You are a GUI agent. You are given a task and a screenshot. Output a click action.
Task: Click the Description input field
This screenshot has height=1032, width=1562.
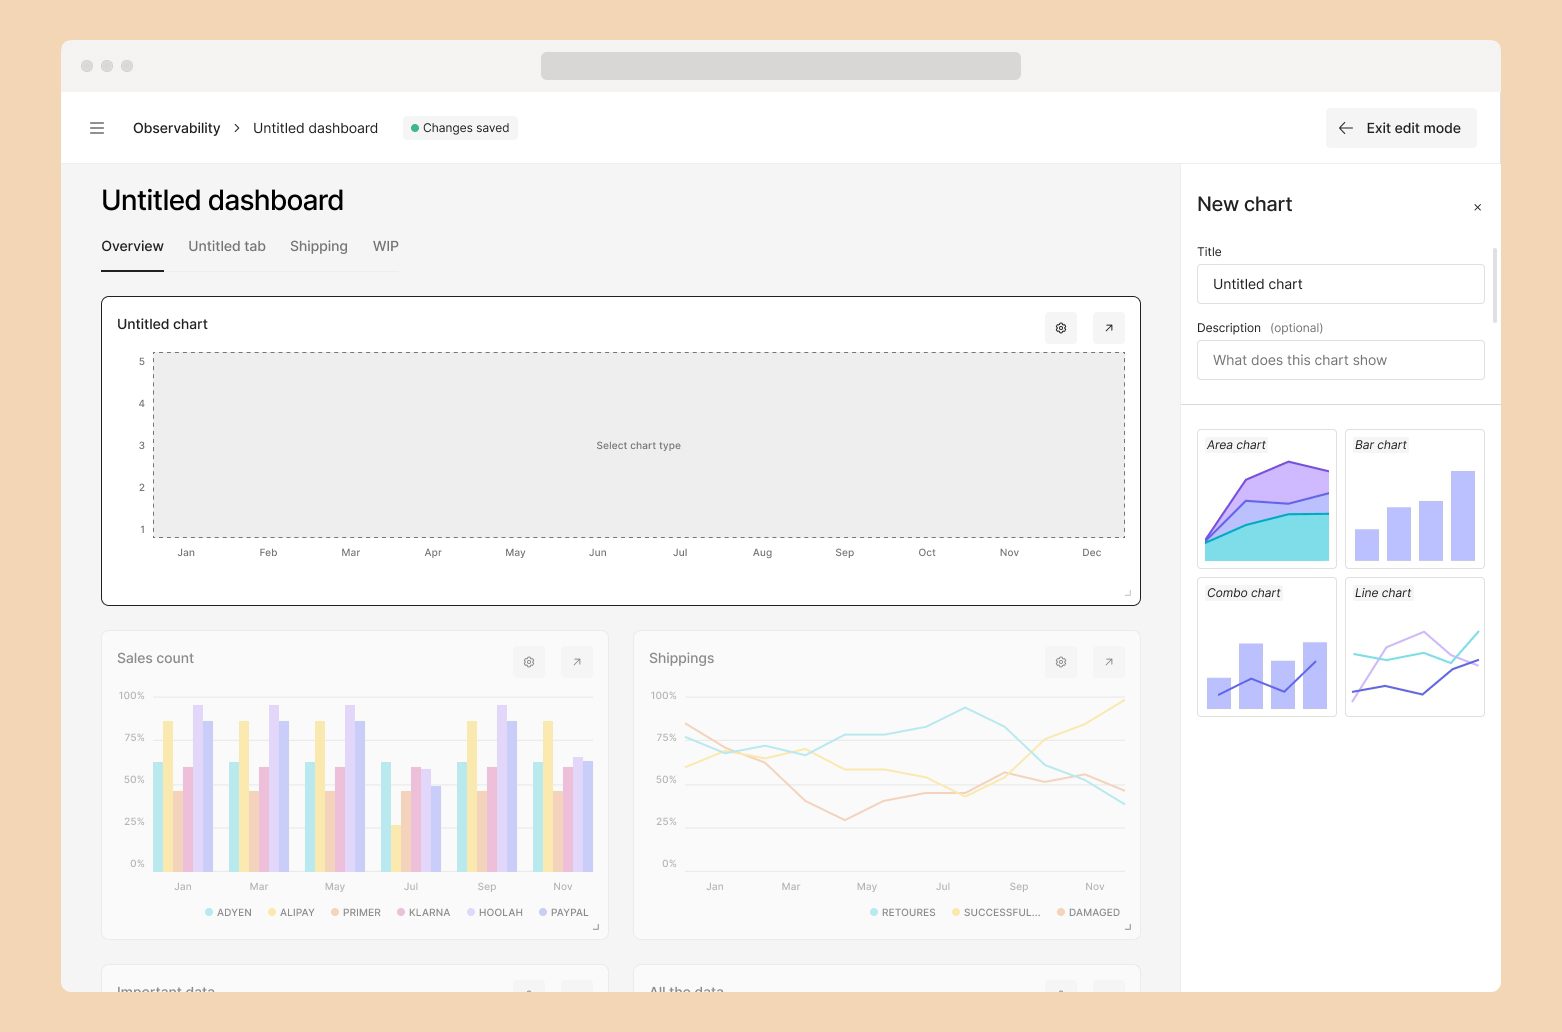pyautogui.click(x=1340, y=360)
